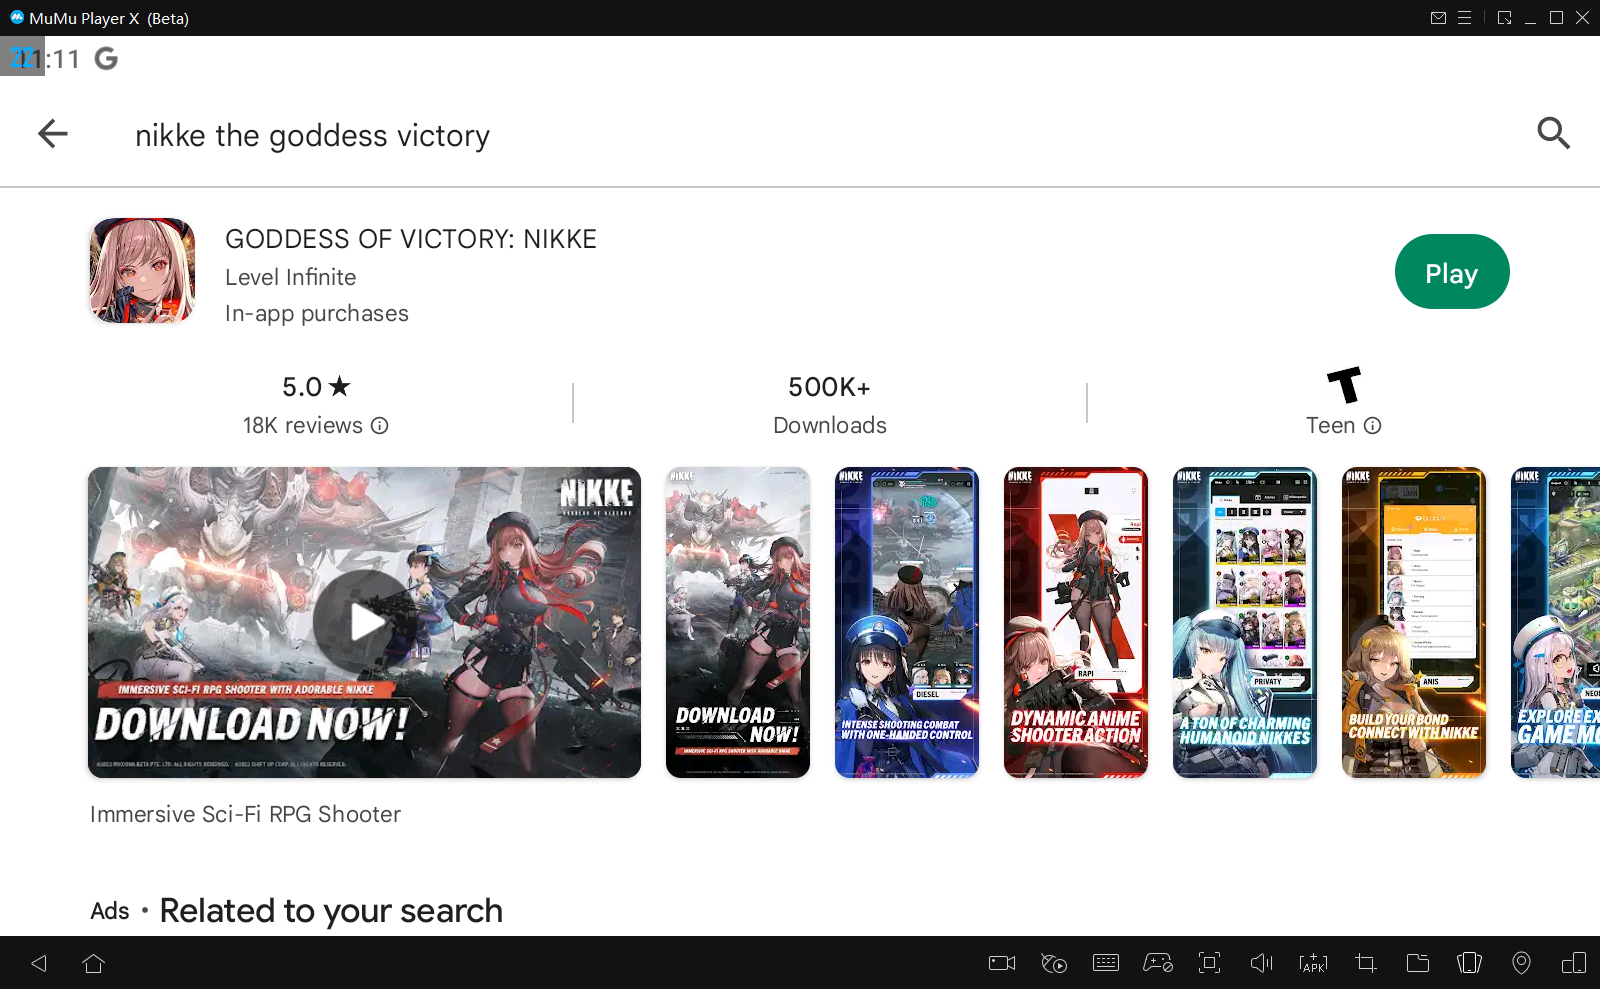The width and height of the screenshot is (1600, 989).
Task: Open the gamepad settings icon
Action: pos(1158,963)
